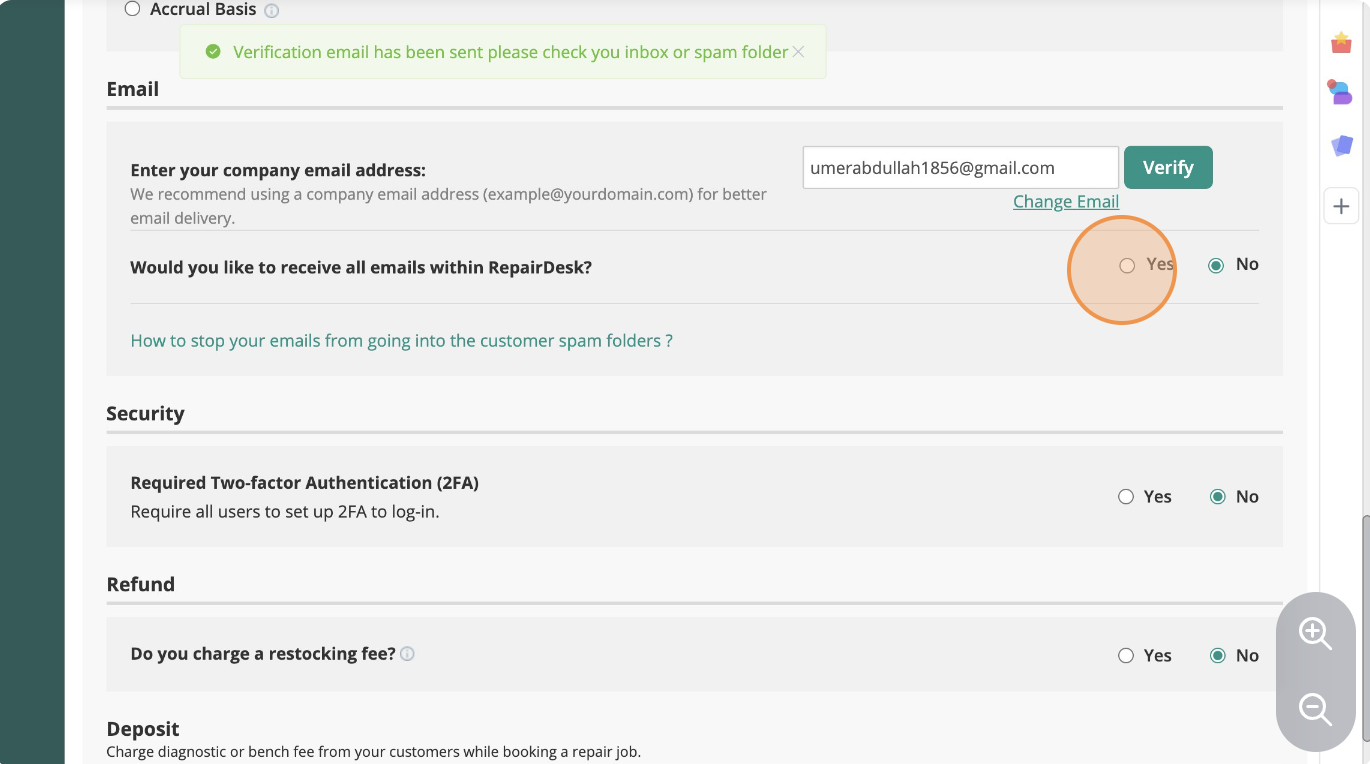
Task: Choose No for charging a restocking fee
Action: 1217,656
